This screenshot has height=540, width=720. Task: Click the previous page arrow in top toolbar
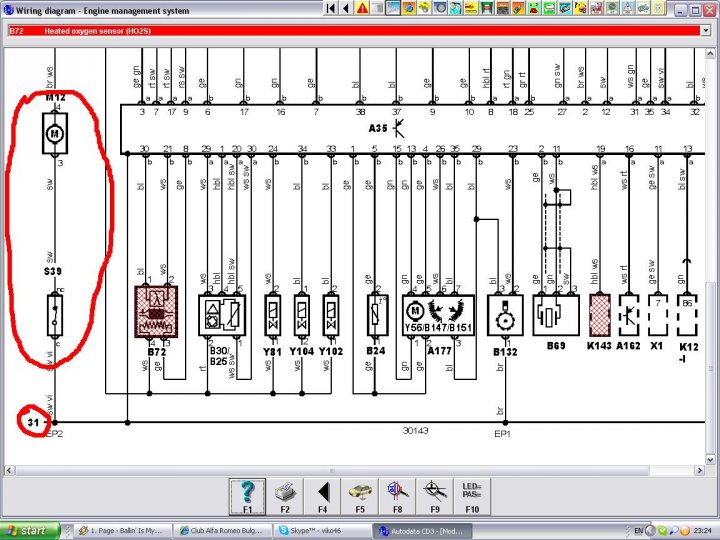(346, 9)
